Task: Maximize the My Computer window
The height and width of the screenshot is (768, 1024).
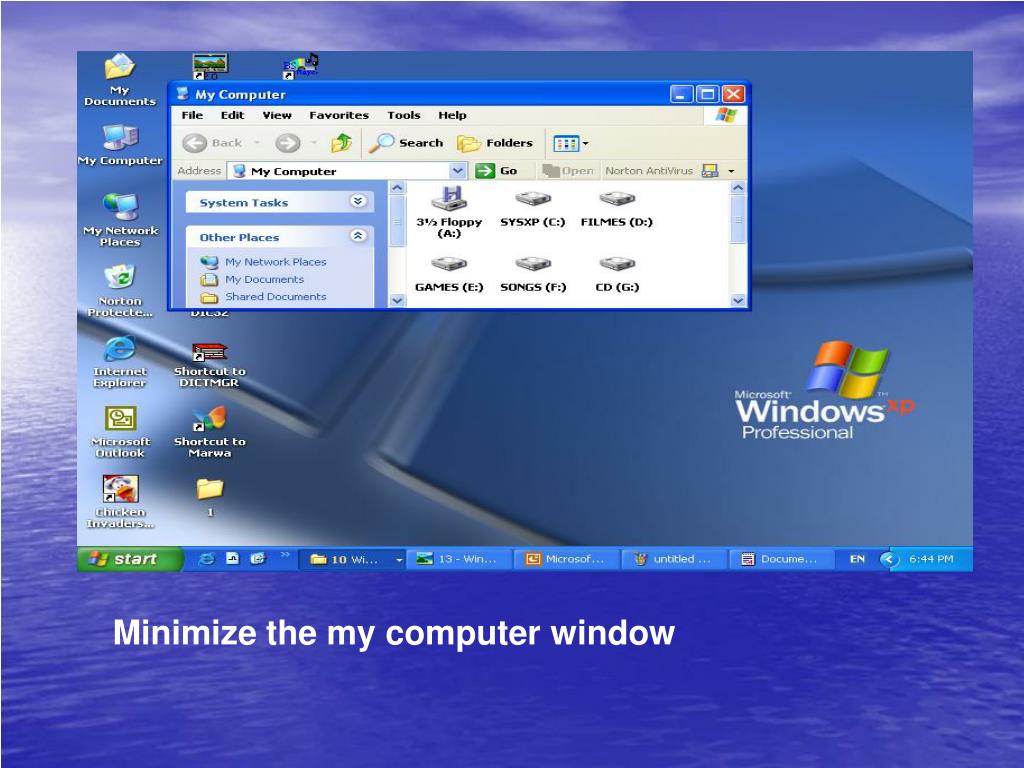Action: 707,94
